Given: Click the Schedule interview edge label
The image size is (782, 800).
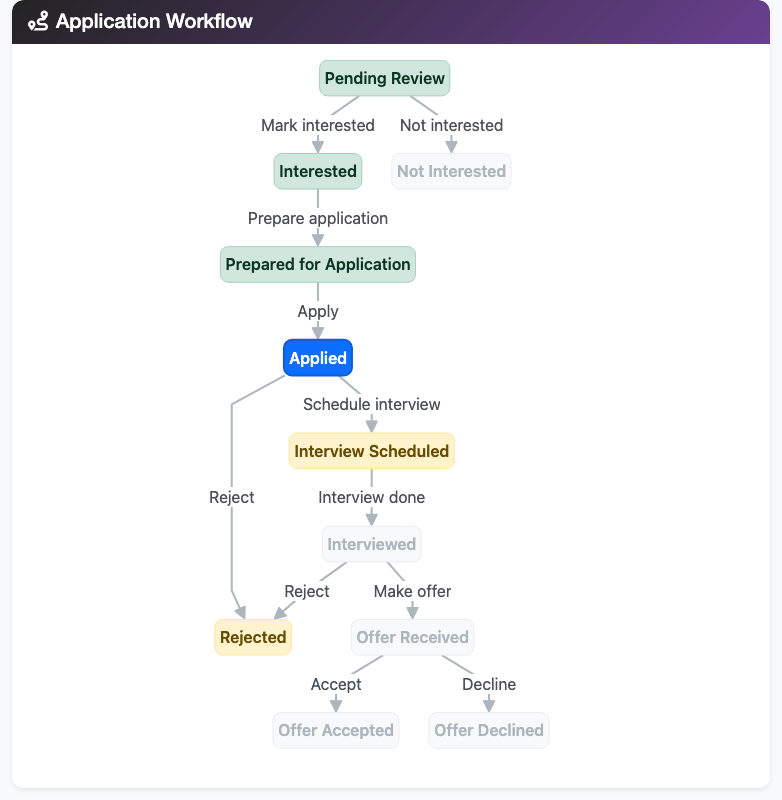Looking at the screenshot, I should [x=371, y=404].
